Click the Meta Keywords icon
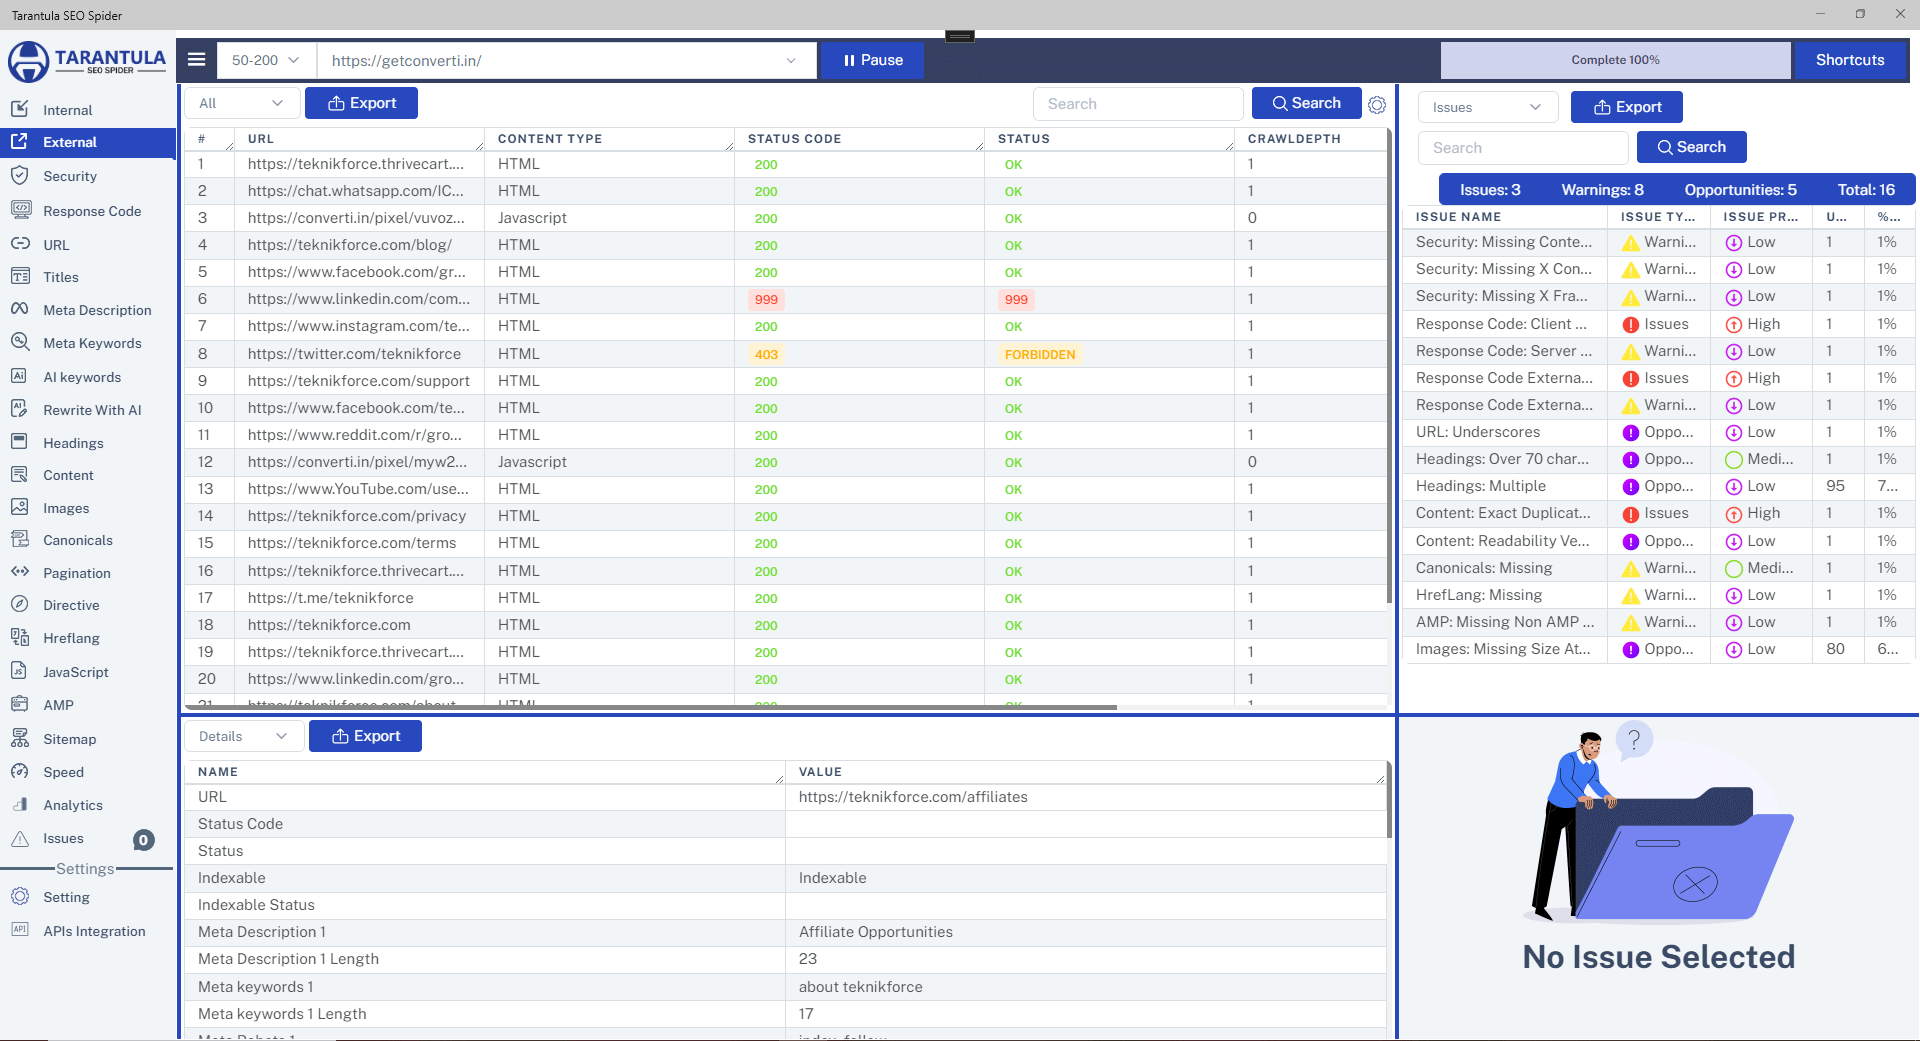Image resolution: width=1920 pixels, height=1041 pixels. [x=20, y=342]
